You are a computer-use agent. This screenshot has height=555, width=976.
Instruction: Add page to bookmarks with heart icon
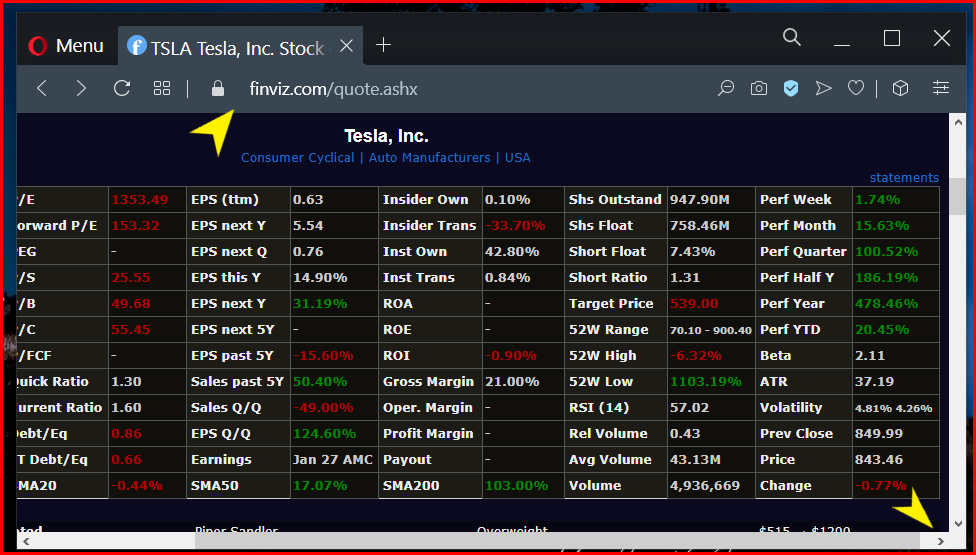(x=856, y=88)
